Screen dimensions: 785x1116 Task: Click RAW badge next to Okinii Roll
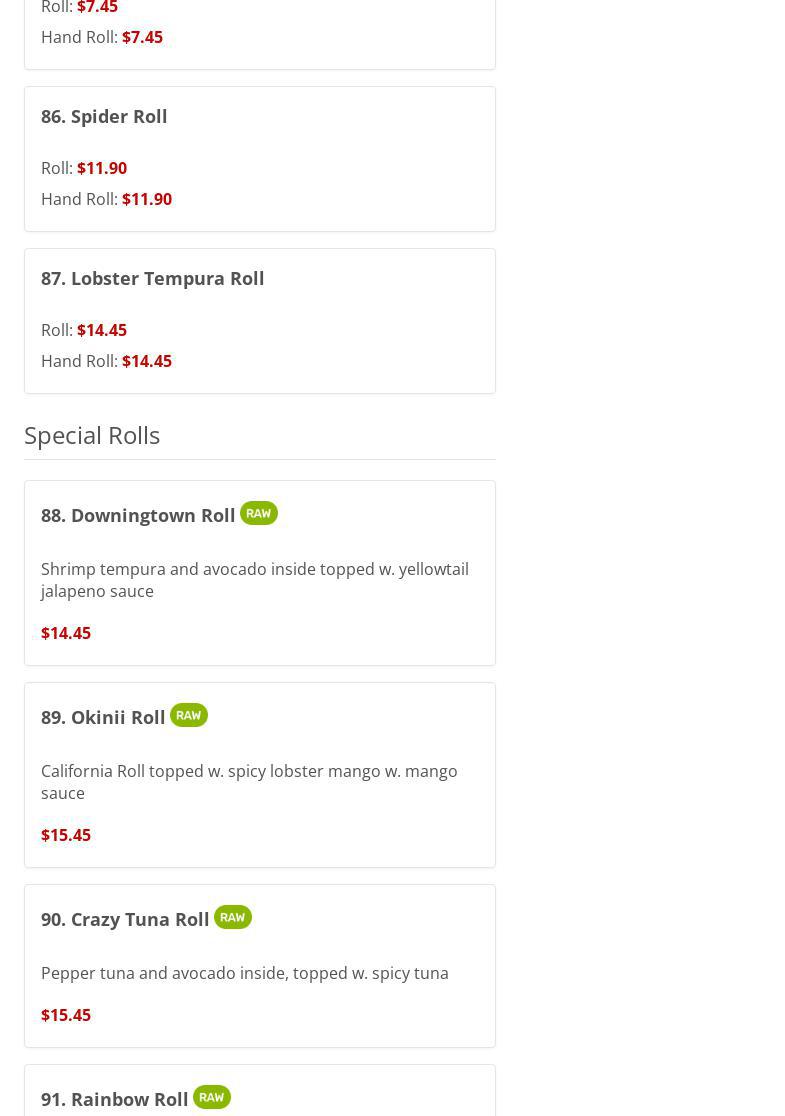tap(189, 715)
